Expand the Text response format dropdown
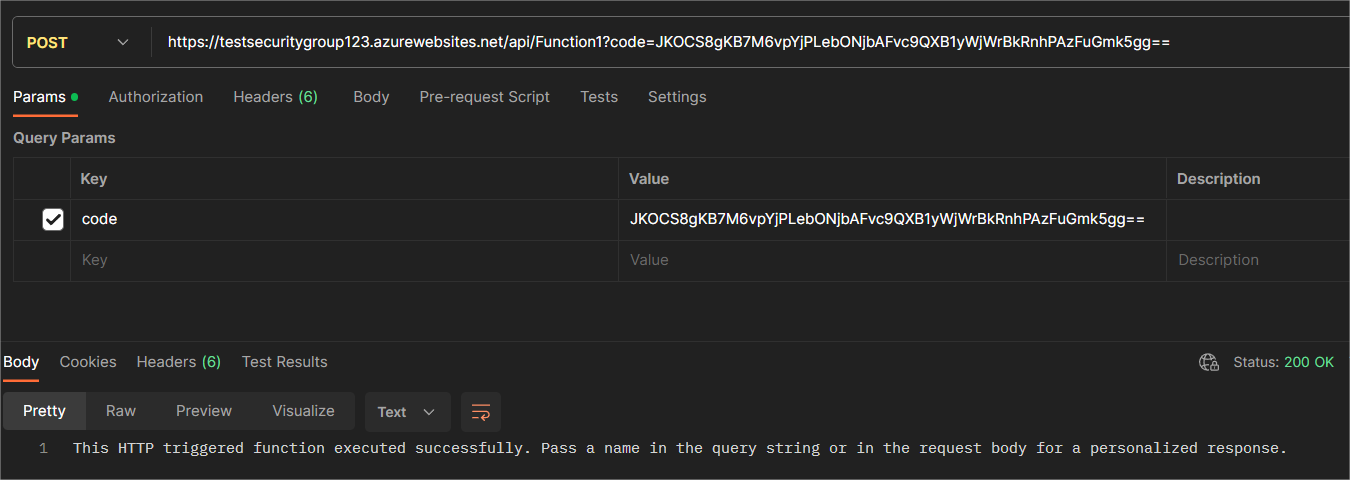Image resolution: width=1350 pixels, height=480 pixels. coord(407,412)
